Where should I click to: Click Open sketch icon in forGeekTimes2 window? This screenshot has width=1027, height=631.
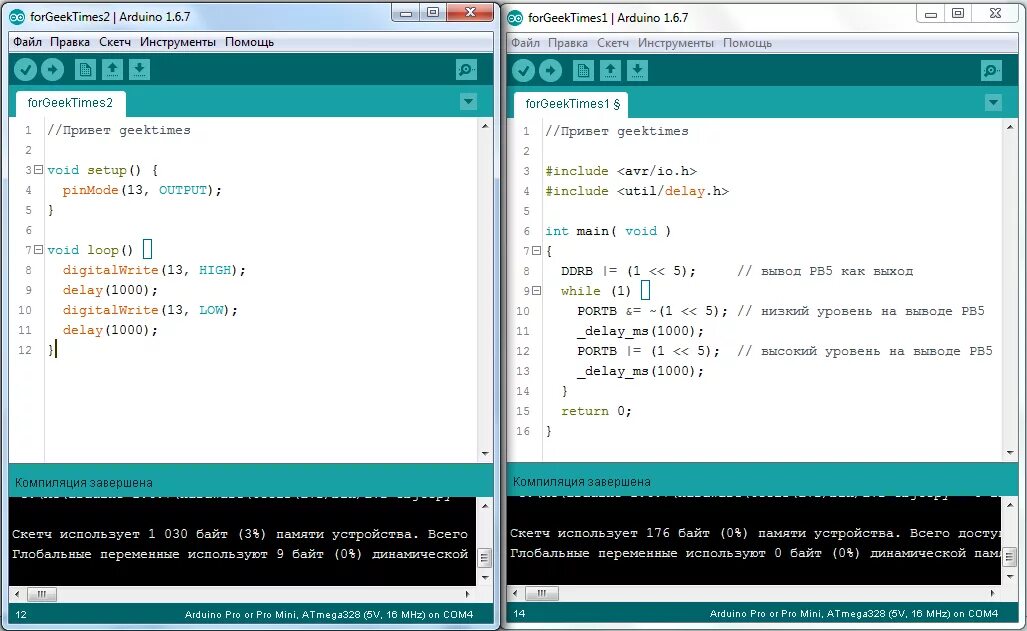tap(113, 69)
